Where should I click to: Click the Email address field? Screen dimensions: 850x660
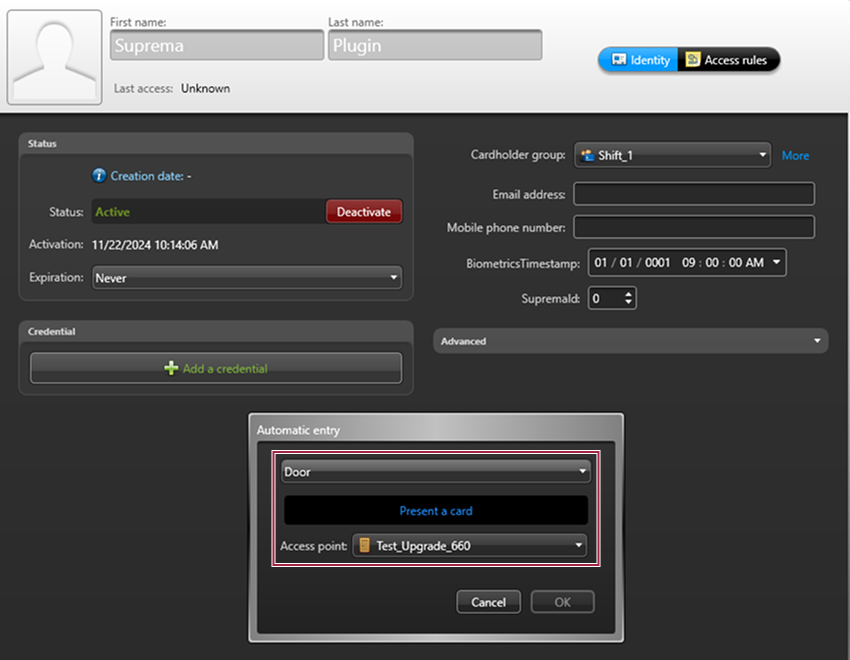(693, 194)
